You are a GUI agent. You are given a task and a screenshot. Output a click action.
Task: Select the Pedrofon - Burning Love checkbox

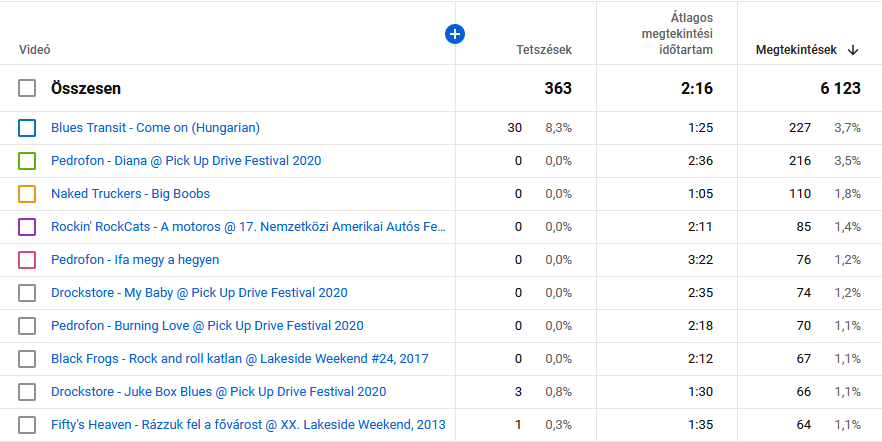coord(27,326)
